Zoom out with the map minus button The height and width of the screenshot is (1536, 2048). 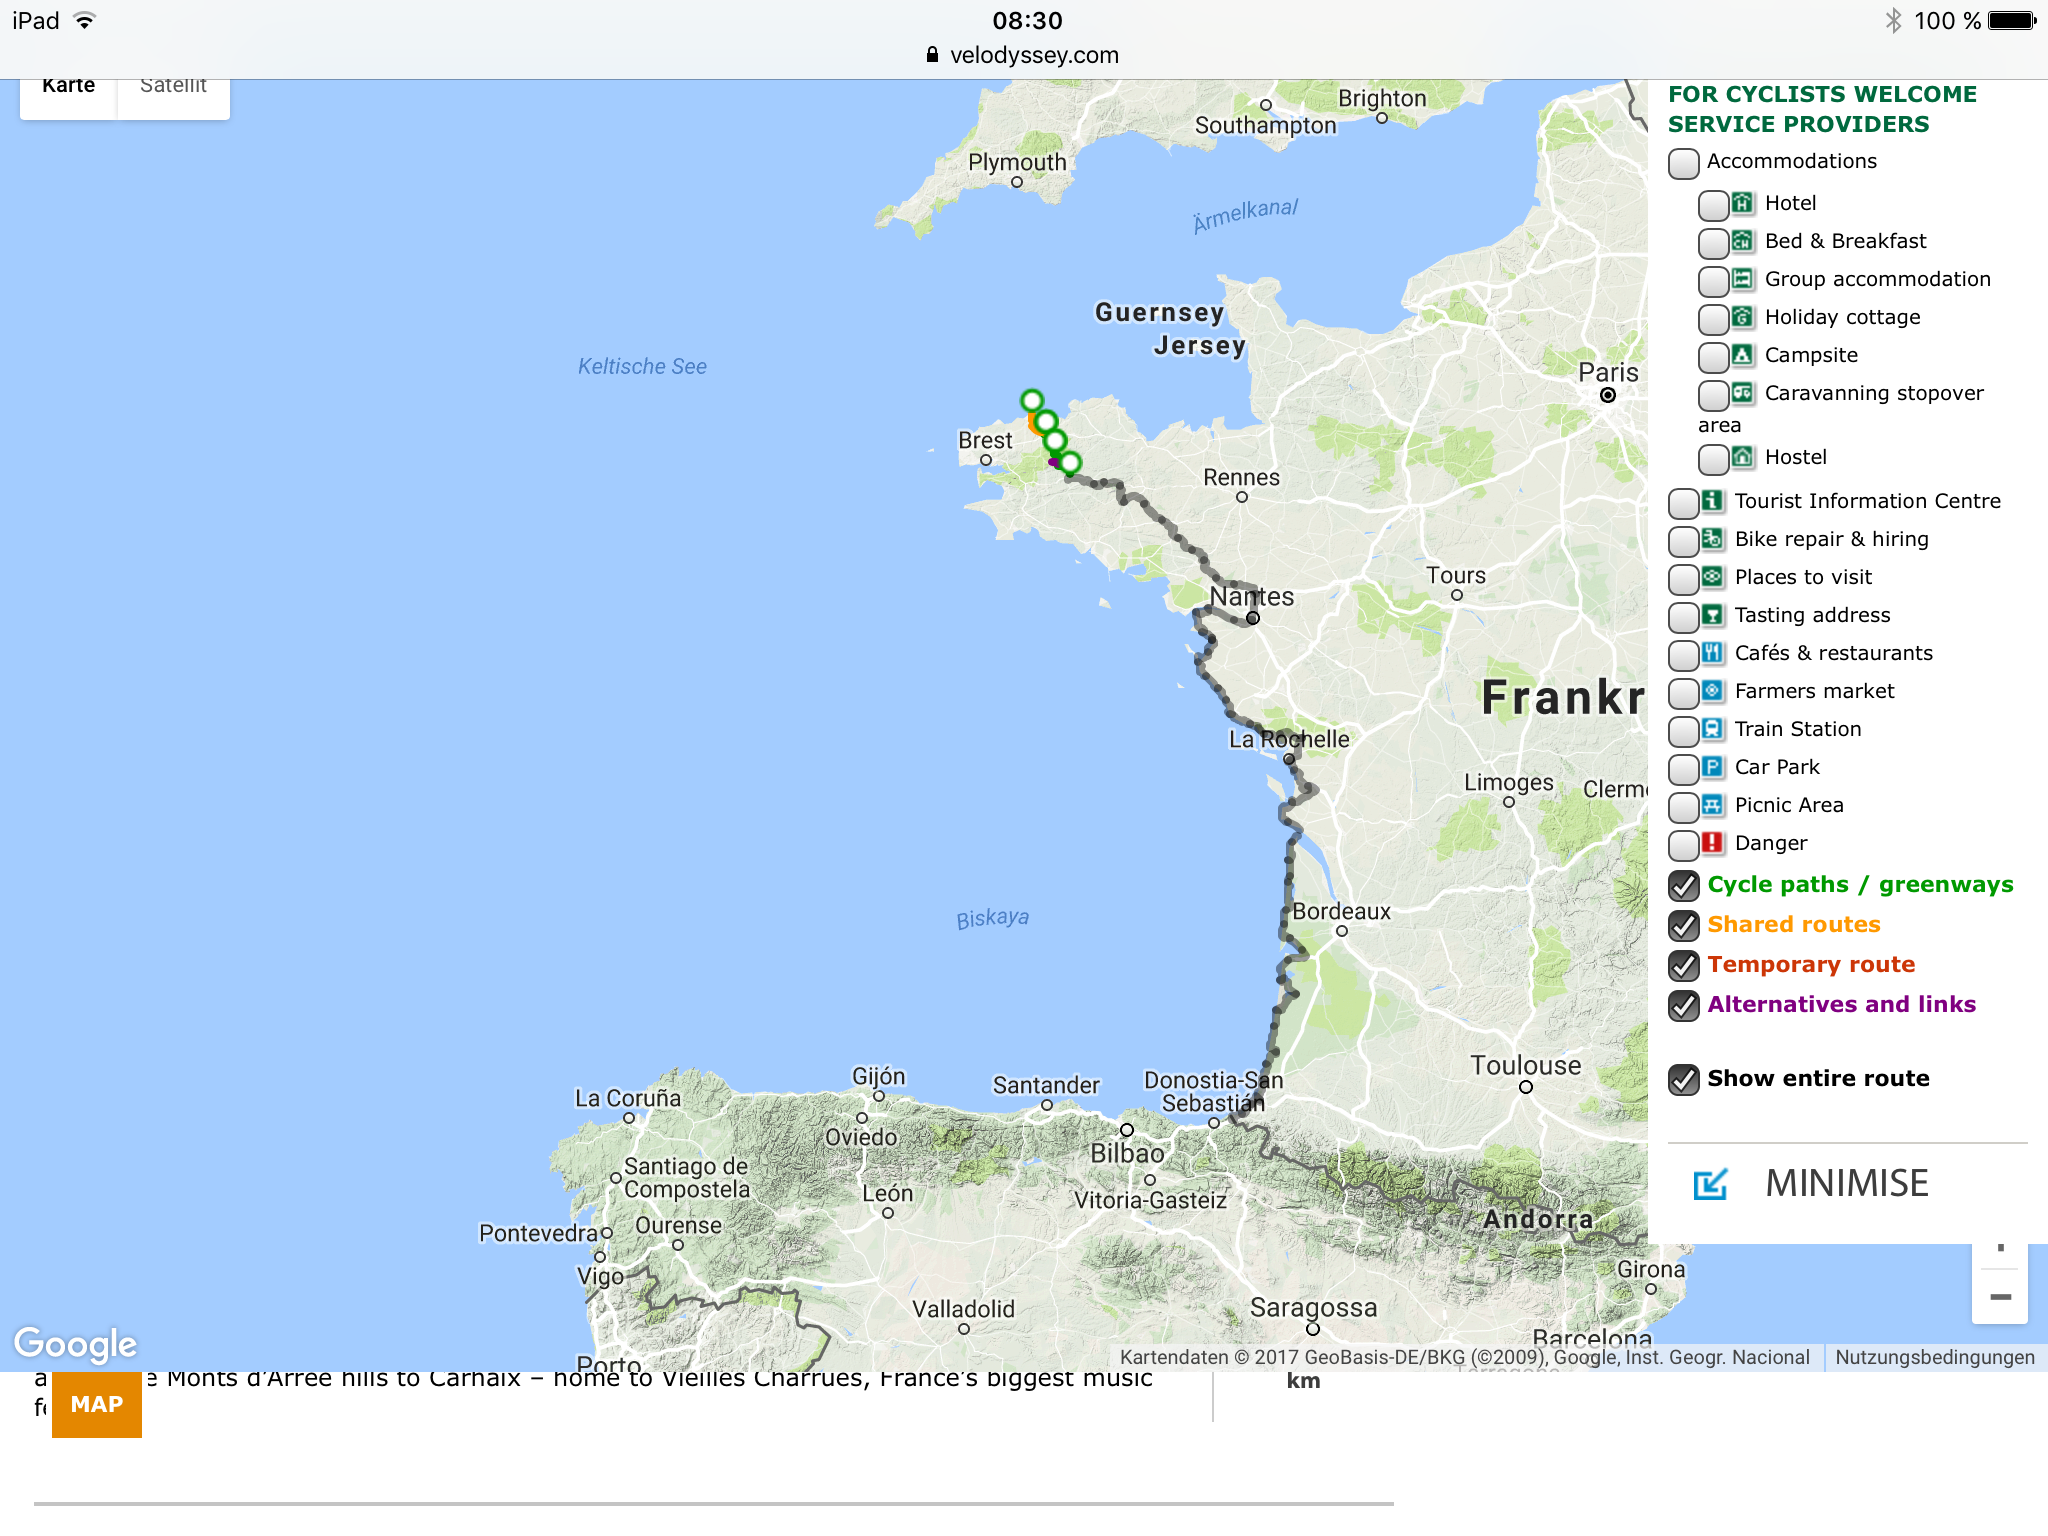click(x=2000, y=1297)
